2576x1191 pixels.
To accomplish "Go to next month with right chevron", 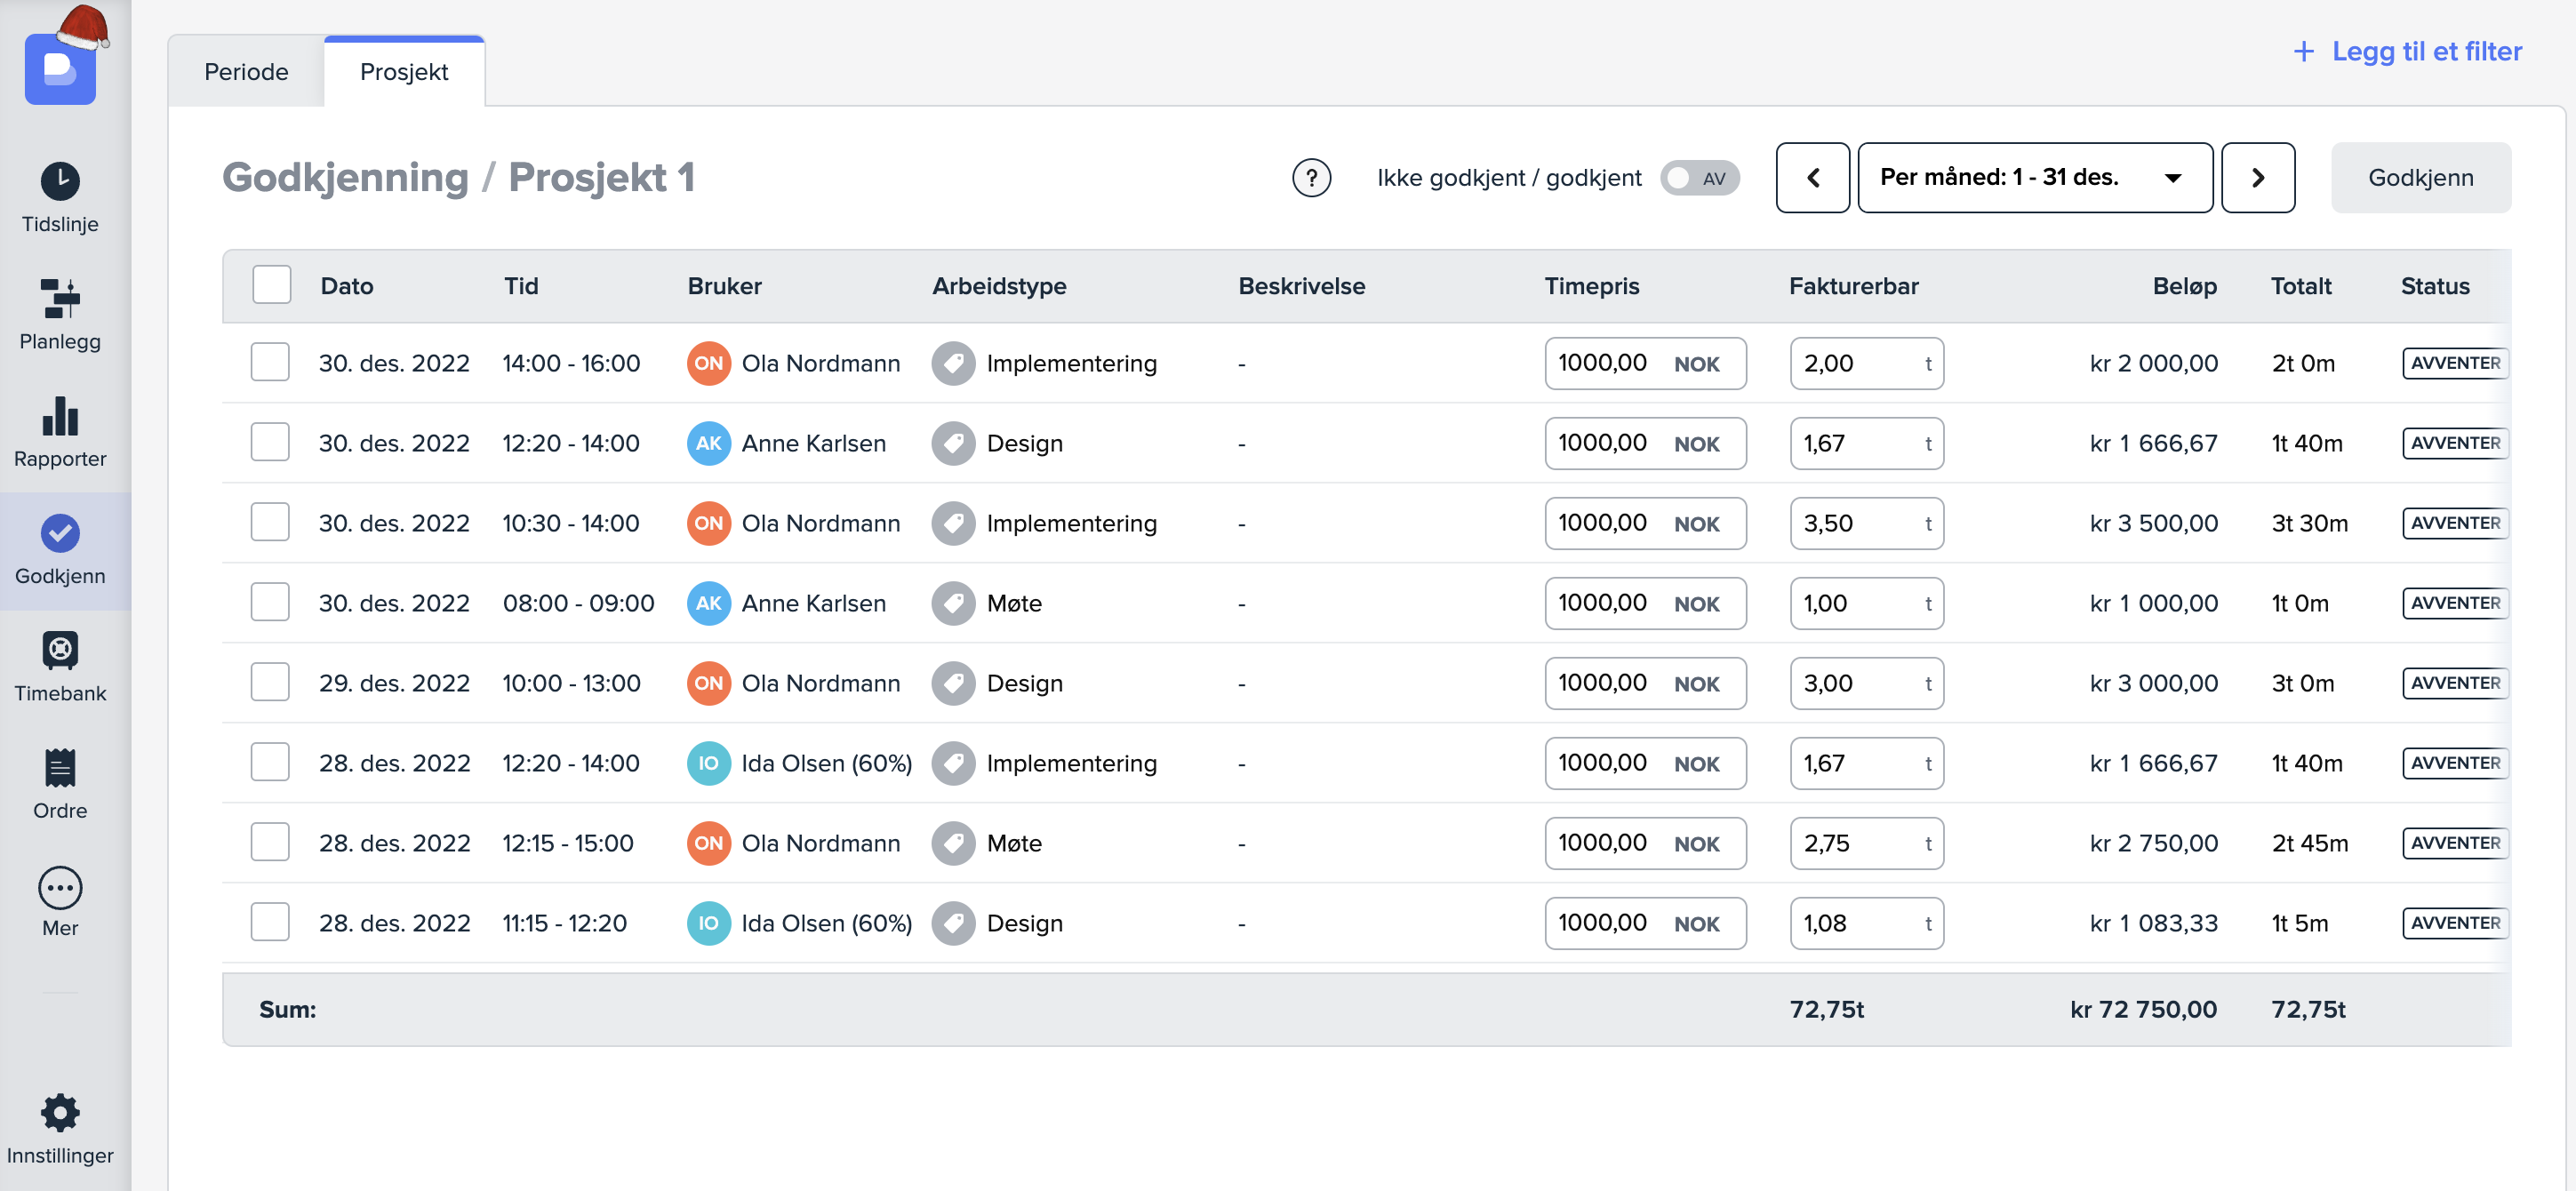I will click(2257, 178).
